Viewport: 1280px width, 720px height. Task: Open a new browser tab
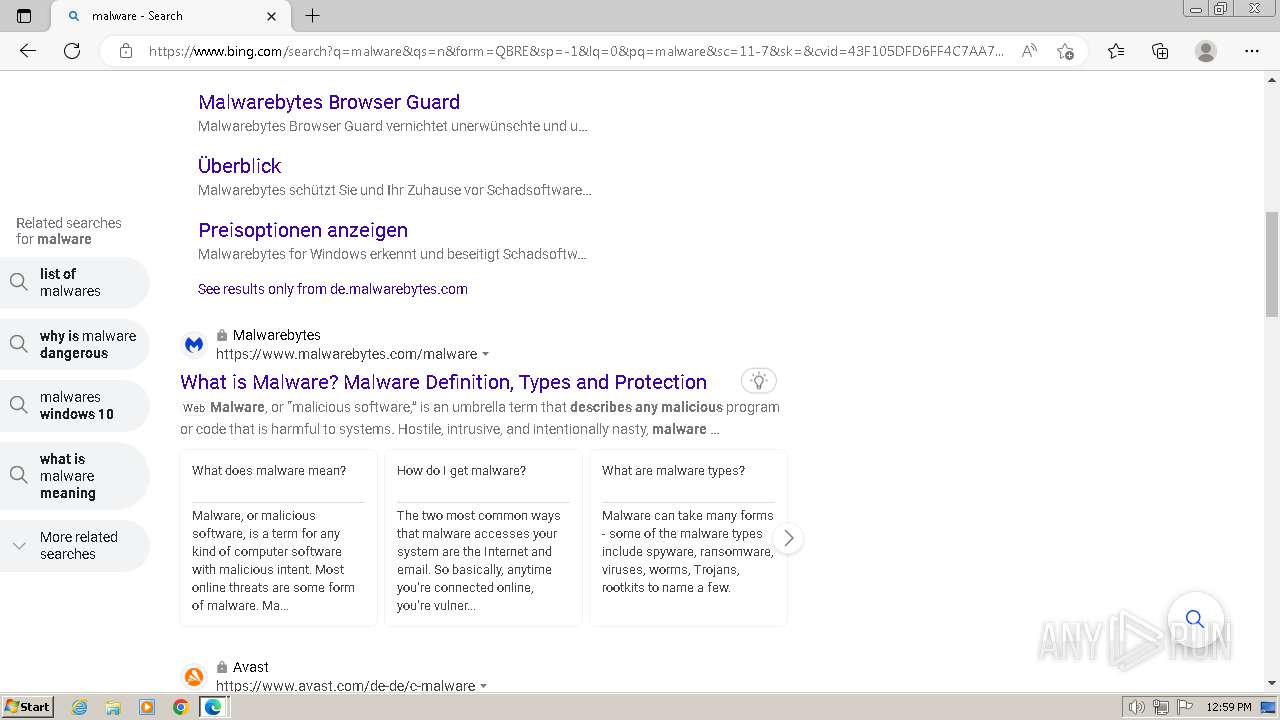point(313,16)
